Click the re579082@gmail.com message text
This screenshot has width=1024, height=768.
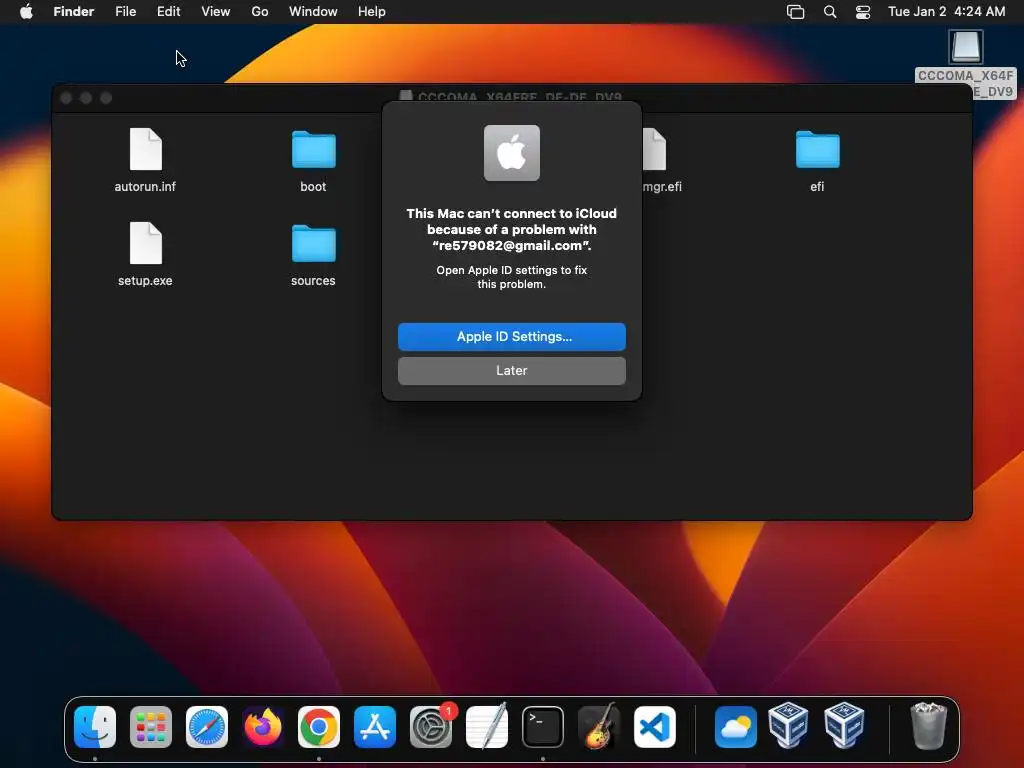[512, 246]
